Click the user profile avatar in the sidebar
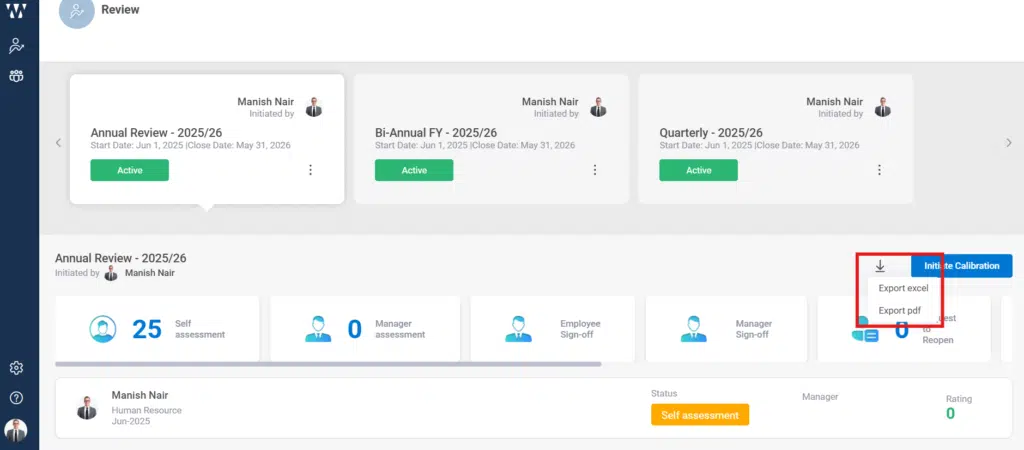This screenshot has width=1024, height=450. click(x=16, y=430)
